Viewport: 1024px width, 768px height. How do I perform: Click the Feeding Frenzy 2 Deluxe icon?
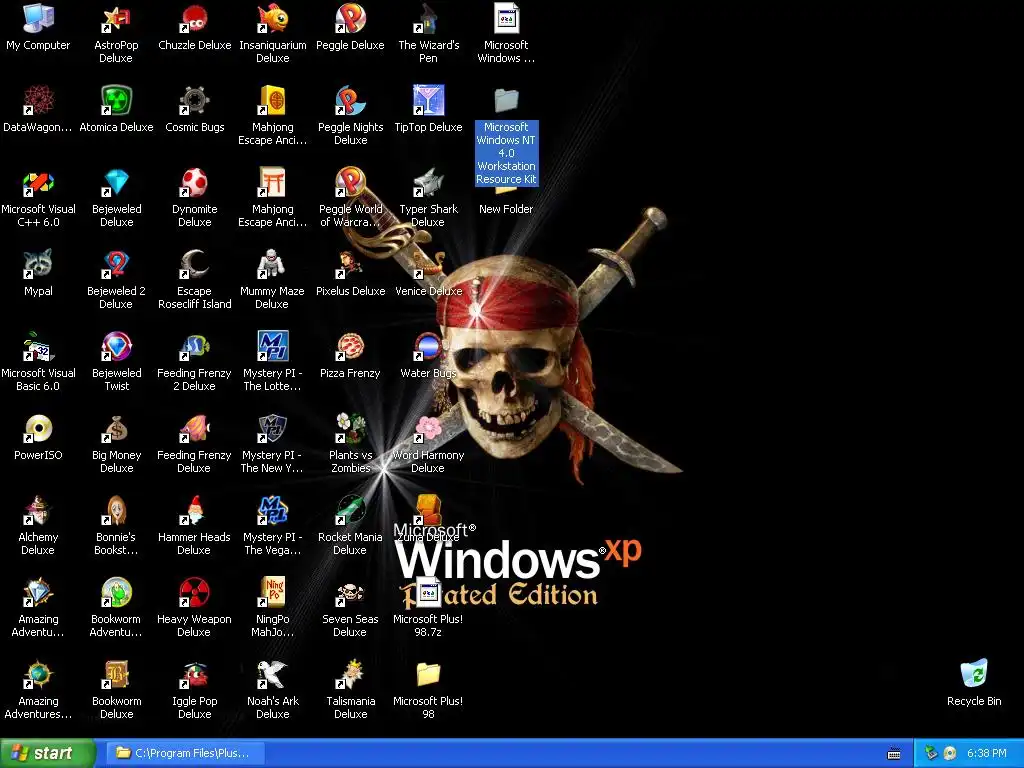tap(194, 347)
